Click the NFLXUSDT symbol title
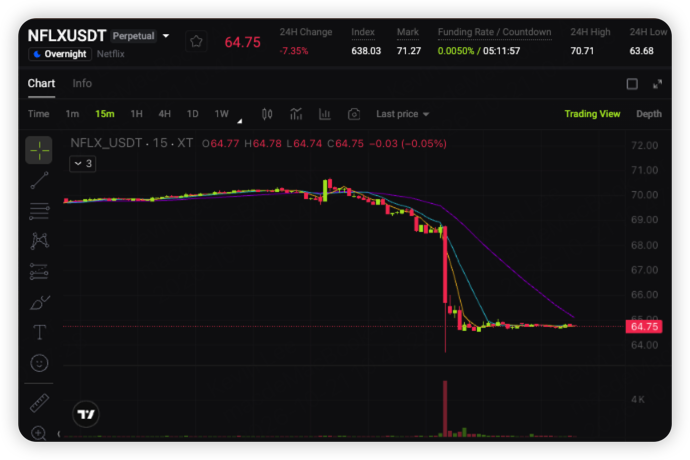Screen dimensions: 690x460 pyautogui.click(x=66, y=36)
